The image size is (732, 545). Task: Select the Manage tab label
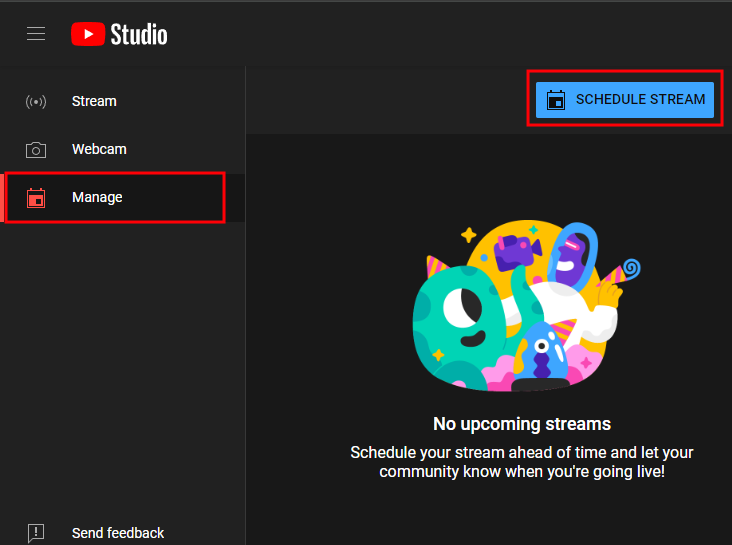click(x=97, y=197)
